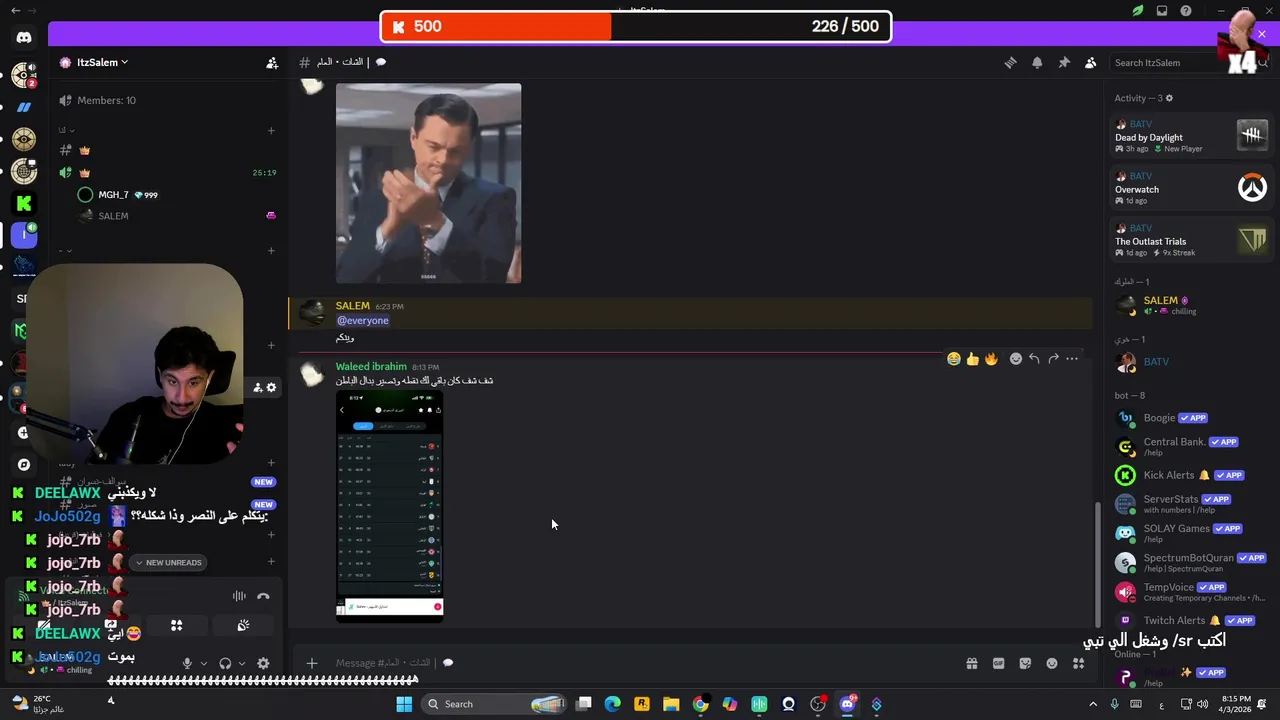
Task: Open The Outlast Trials activity card
Action: tap(1190, 239)
